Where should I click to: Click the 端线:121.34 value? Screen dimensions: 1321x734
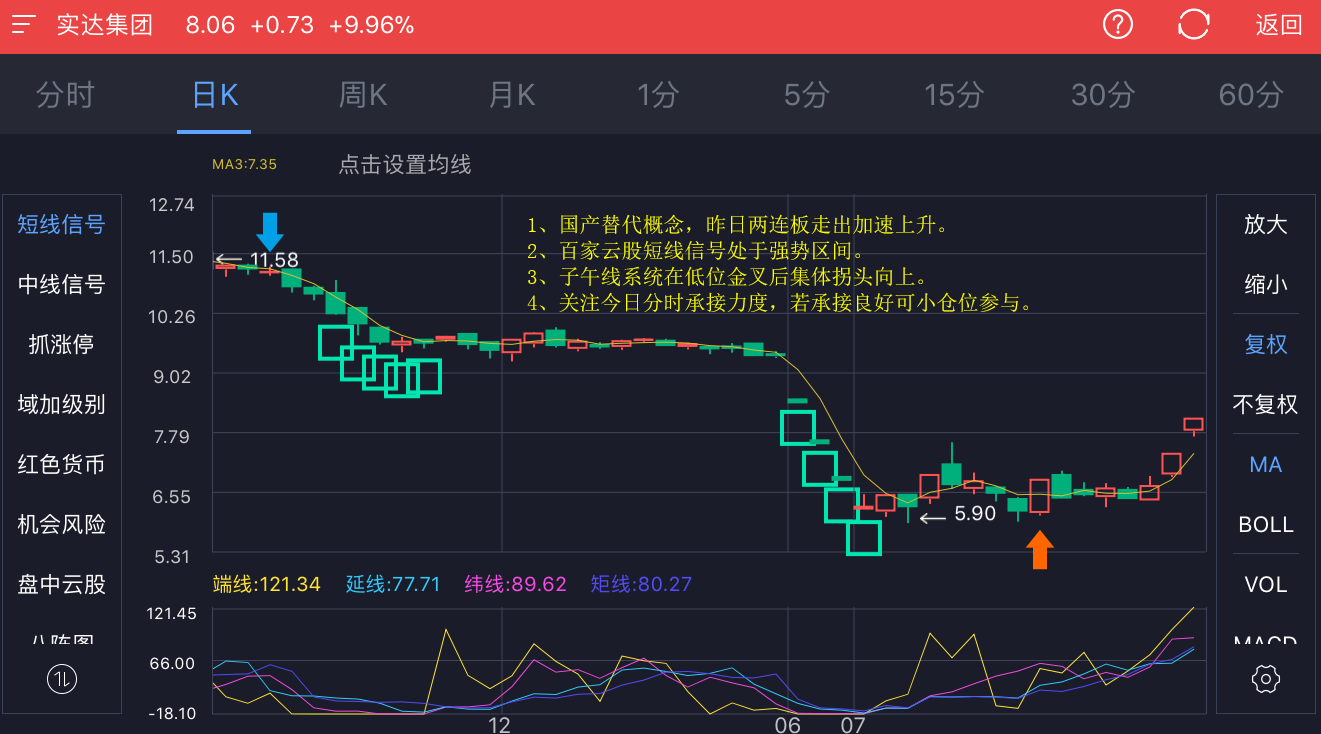coord(267,584)
